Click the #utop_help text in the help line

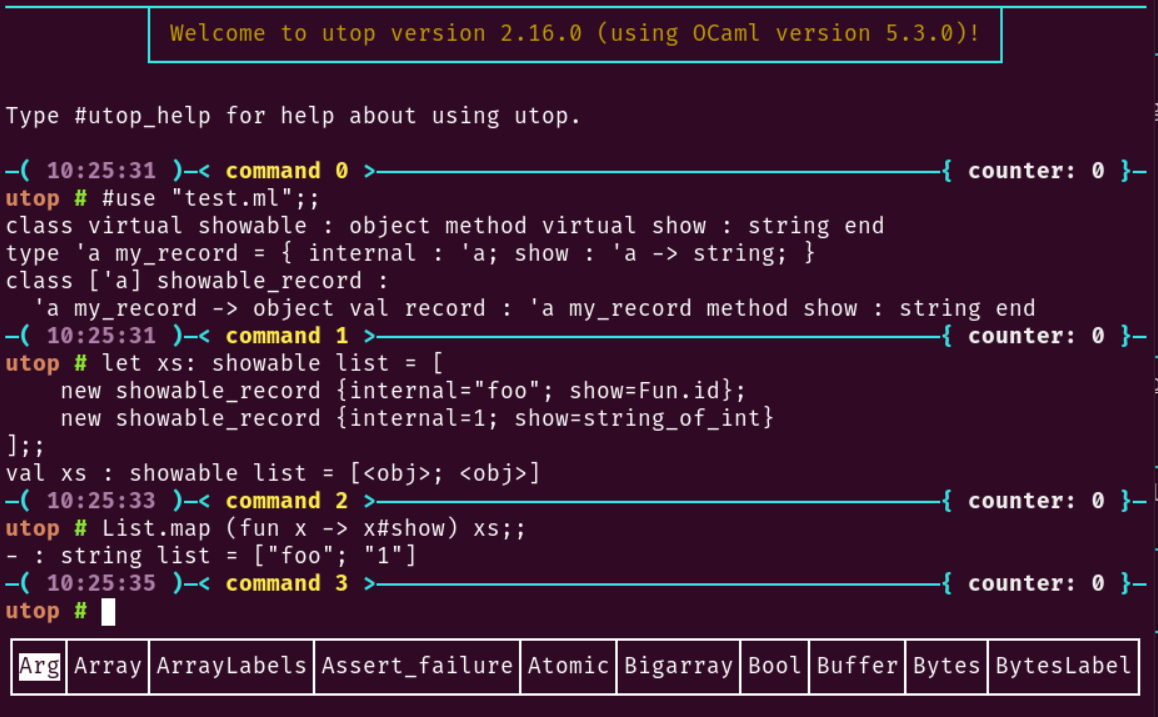pyautogui.click(x=142, y=116)
